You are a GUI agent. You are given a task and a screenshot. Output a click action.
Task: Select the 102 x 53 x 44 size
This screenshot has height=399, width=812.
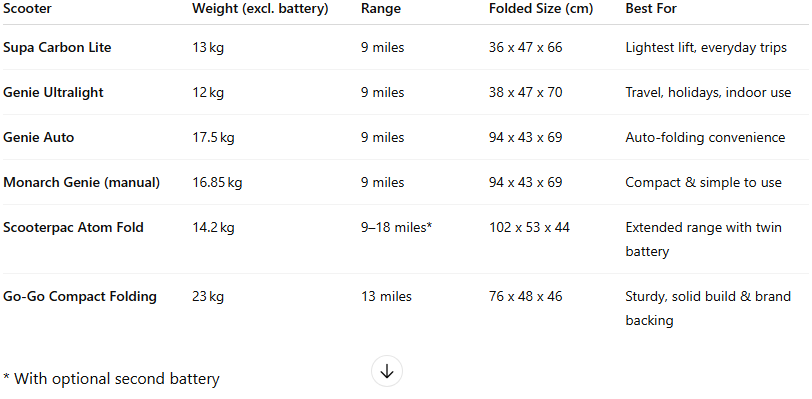pyautogui.click(x=529, y=228)
